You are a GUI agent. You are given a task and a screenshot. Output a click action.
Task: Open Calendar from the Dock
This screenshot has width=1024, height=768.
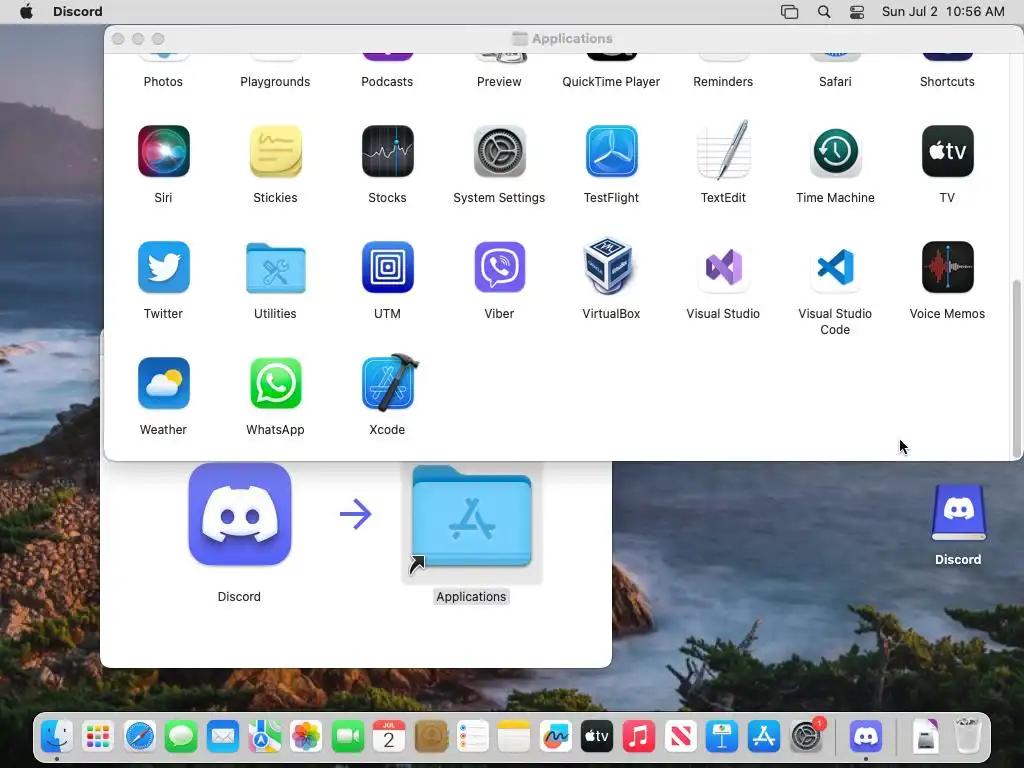pos(389,737)
